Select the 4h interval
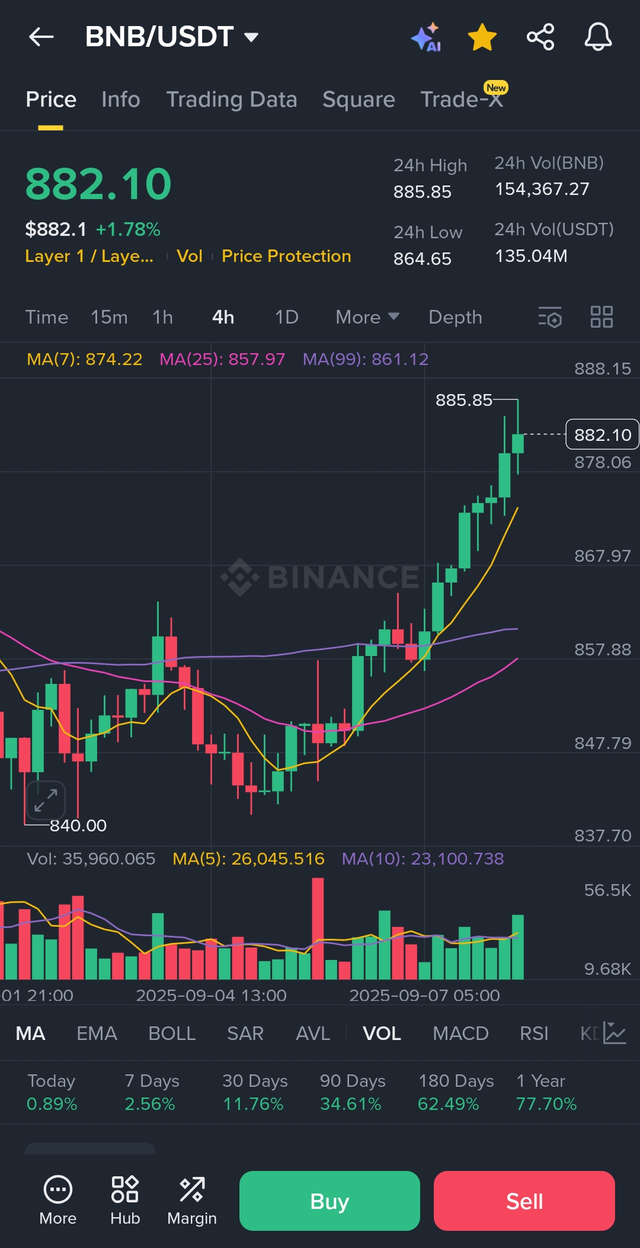The width and height of the screenshot is (640, 1248). [x=223, y=317]
